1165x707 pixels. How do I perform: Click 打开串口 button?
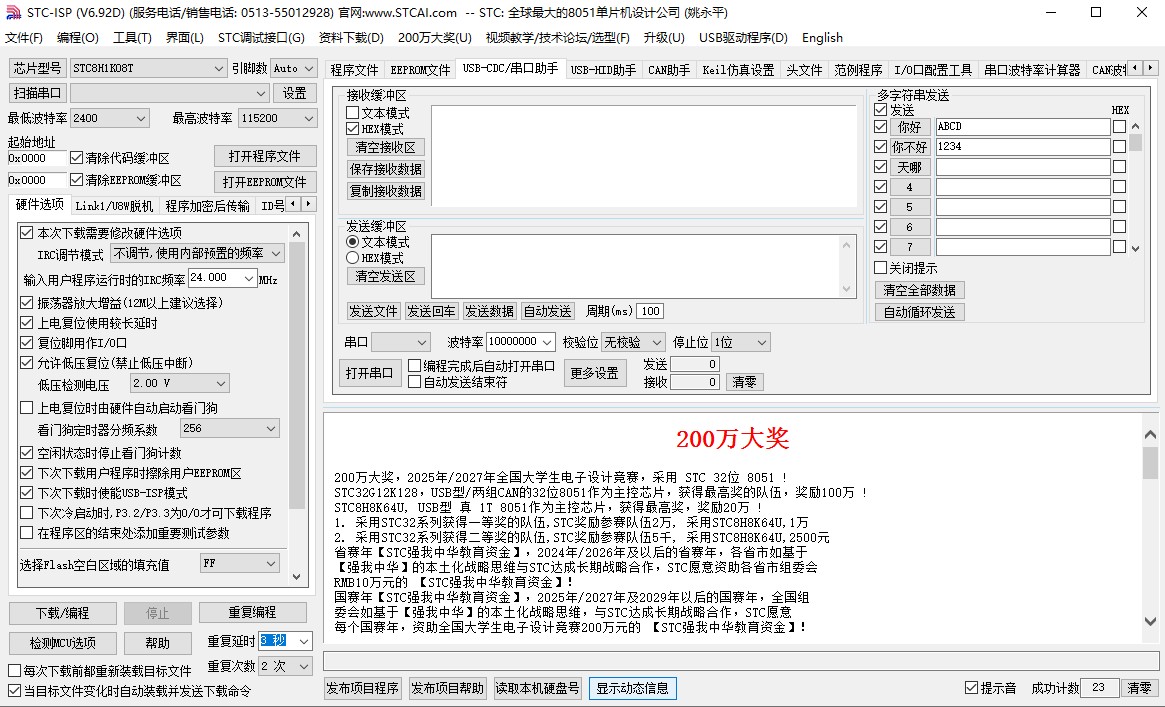(369, 373)
